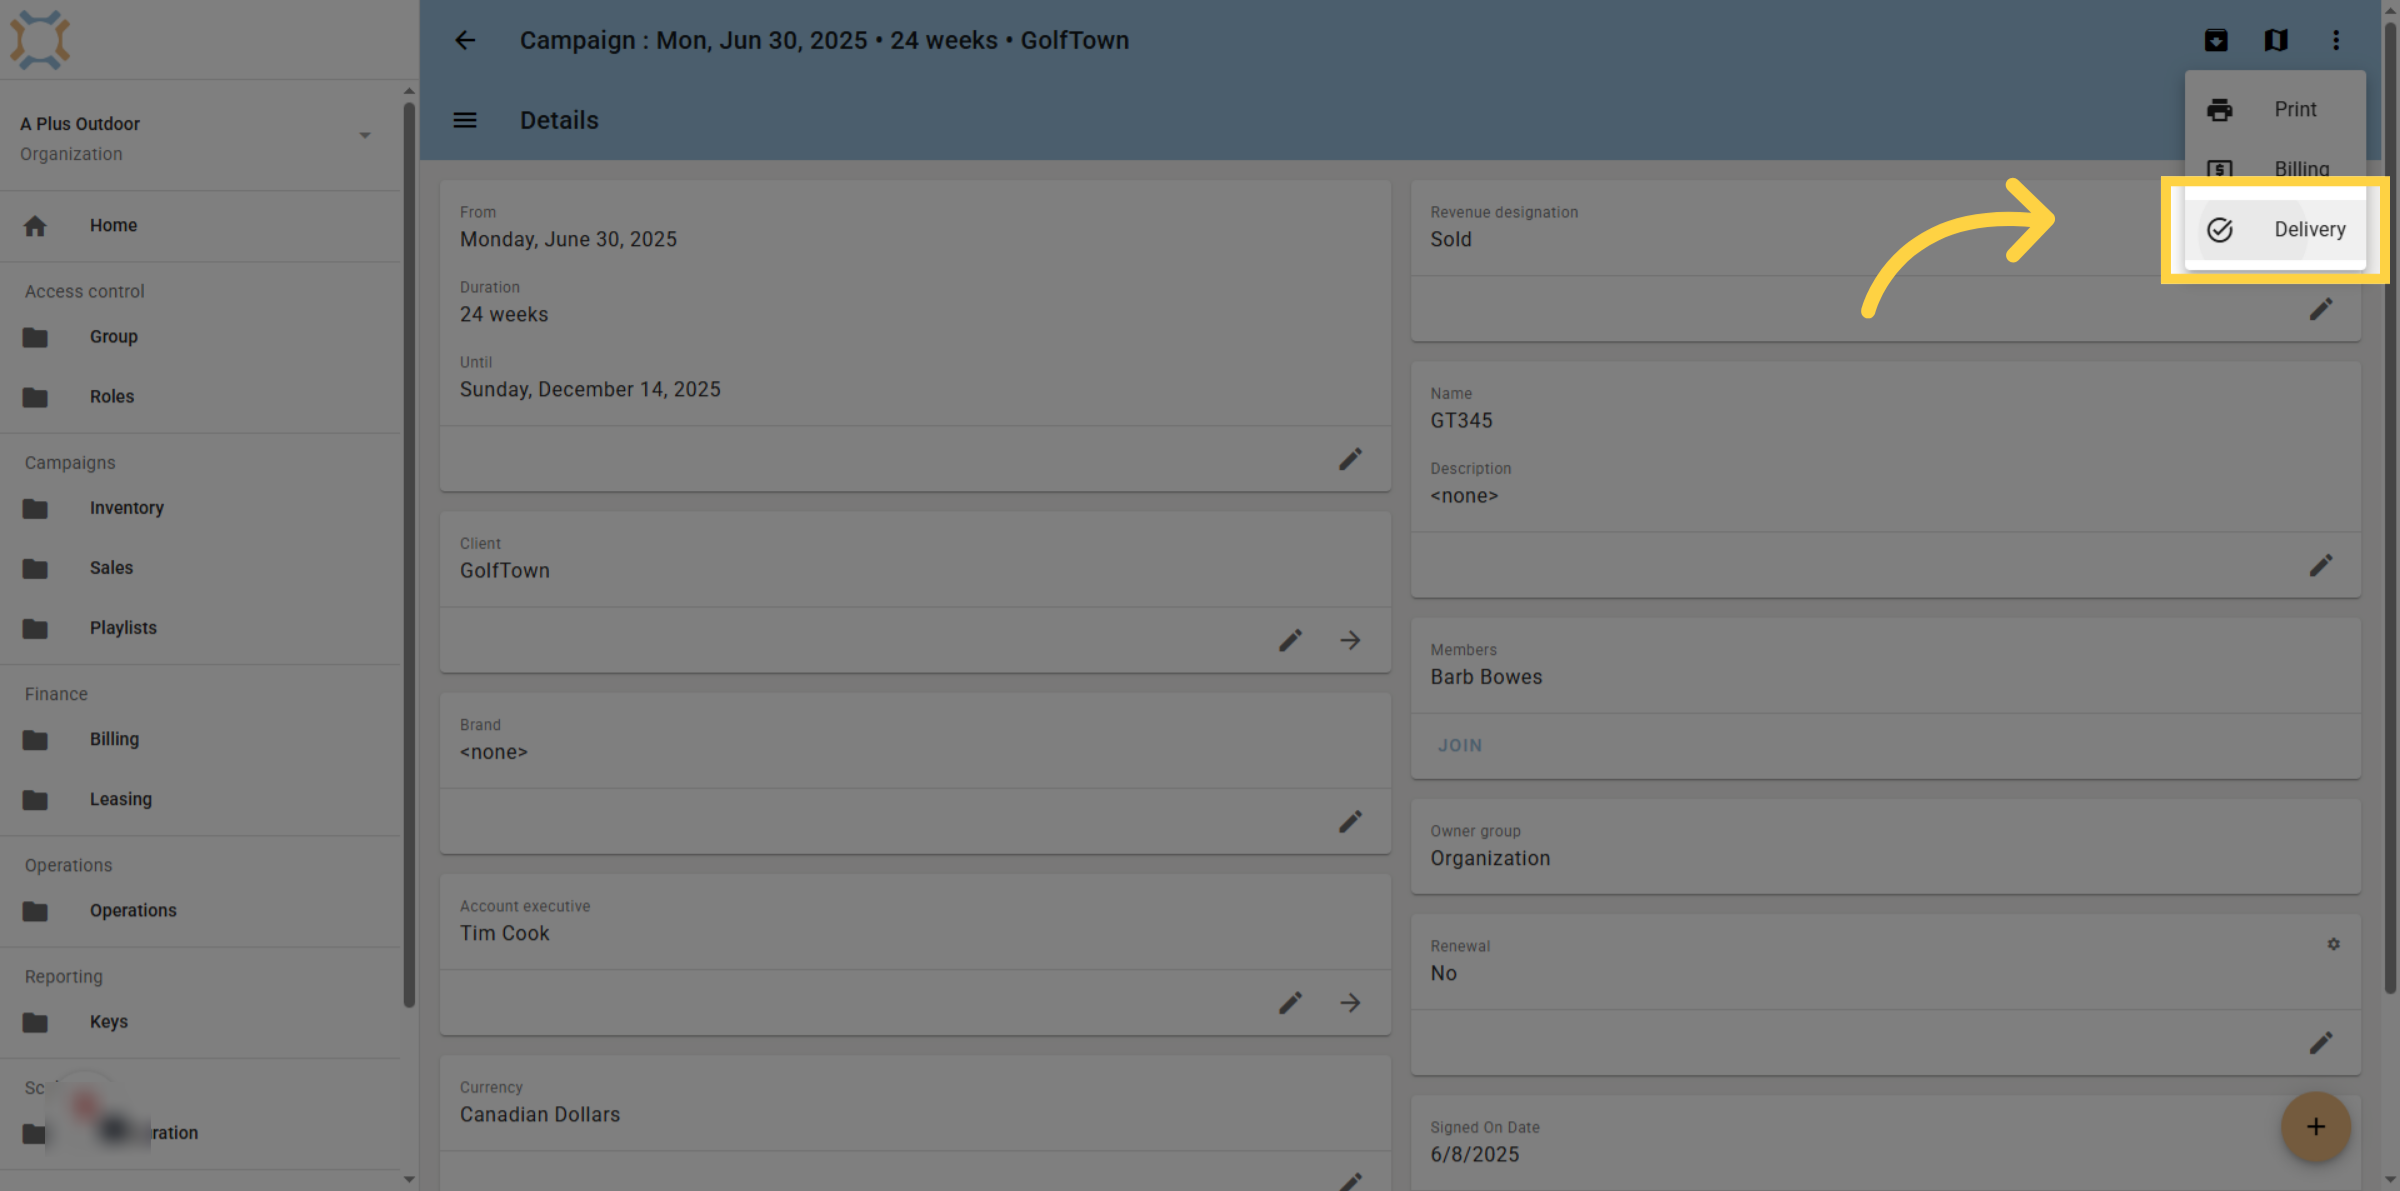Image resolution: width=2400 pixels, height=1191 pixels.
Task: Open the Playlists folder
Action: coord(200,628)
